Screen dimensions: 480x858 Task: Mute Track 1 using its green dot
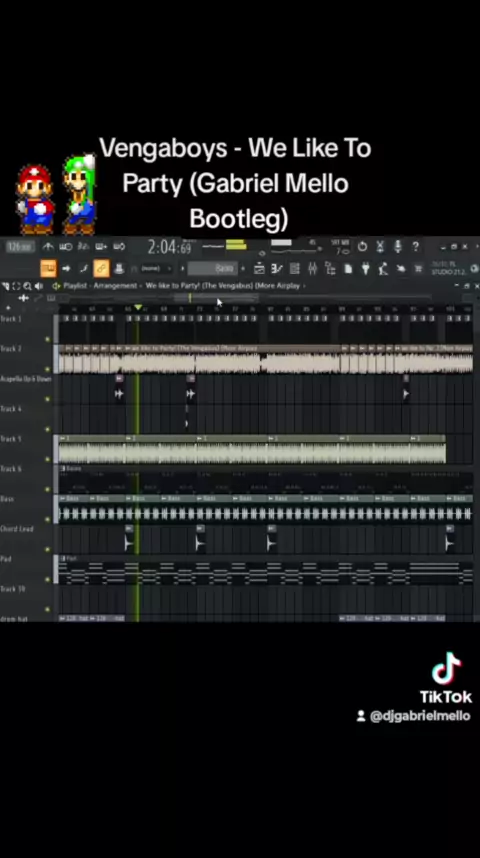click(x=47, y=340)
